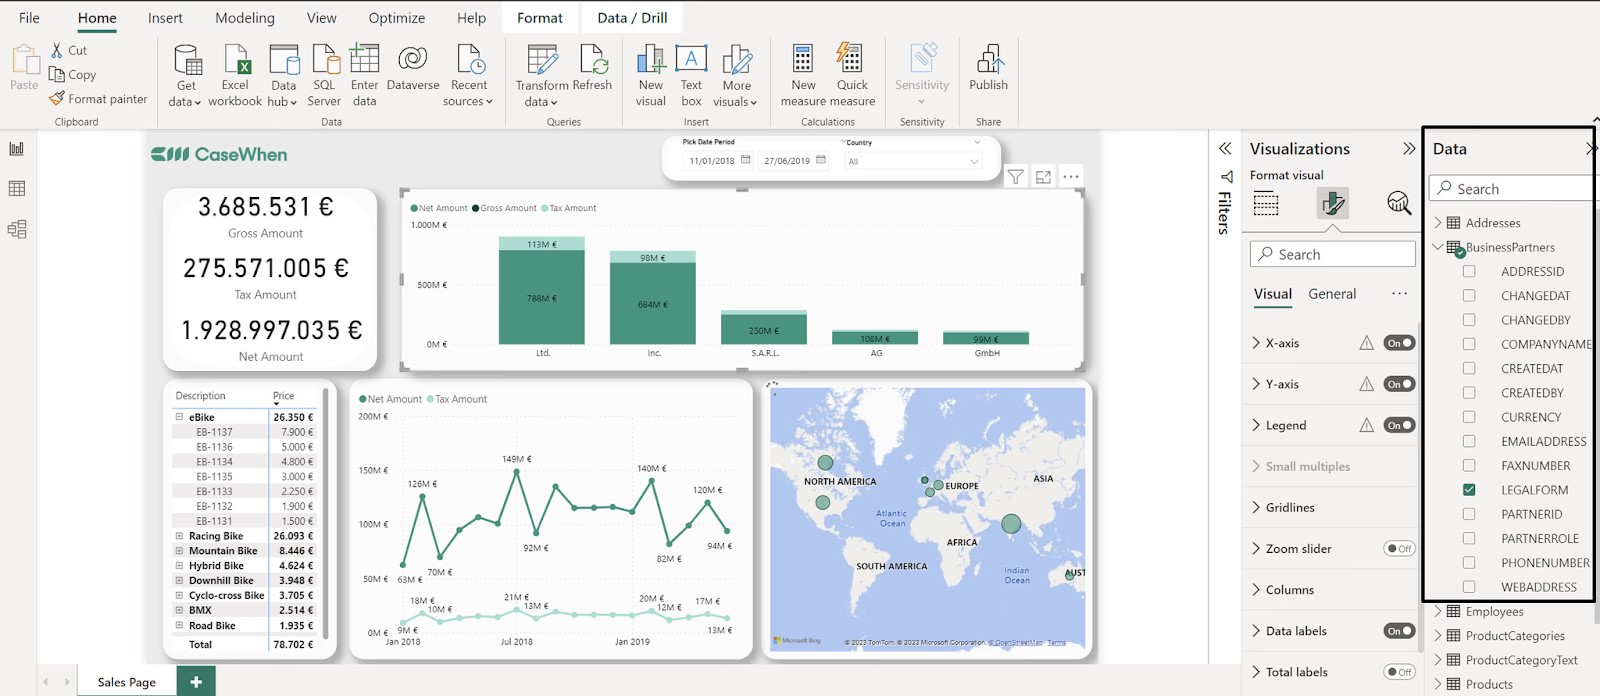
Task: Open the Country slicer dropdown
Action: click(x=974, y=162)
